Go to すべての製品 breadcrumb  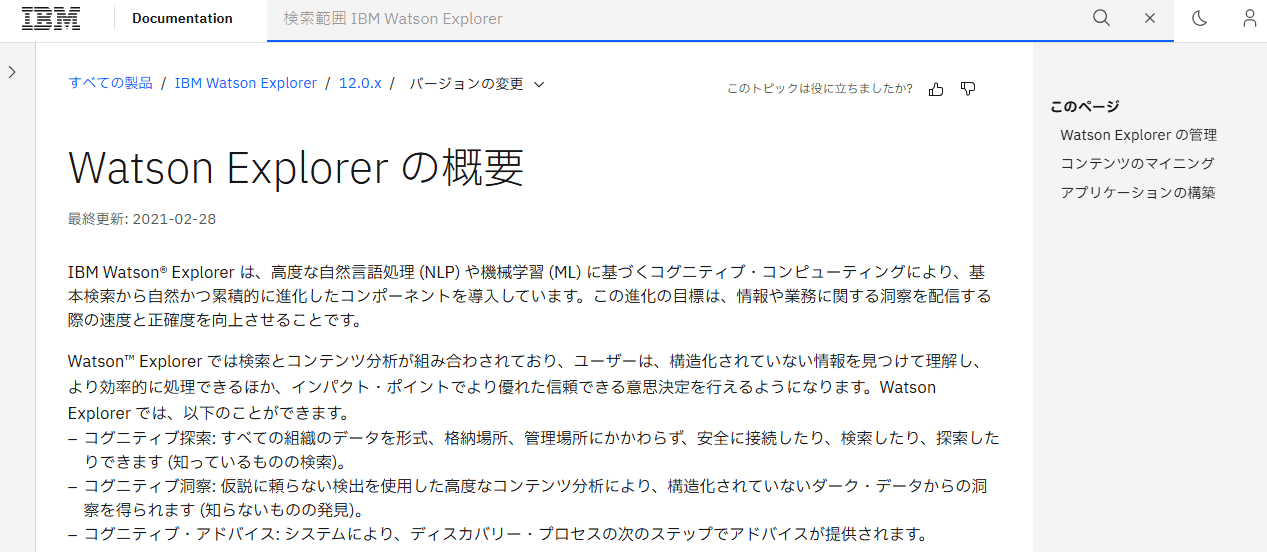[x=111, y=83]
